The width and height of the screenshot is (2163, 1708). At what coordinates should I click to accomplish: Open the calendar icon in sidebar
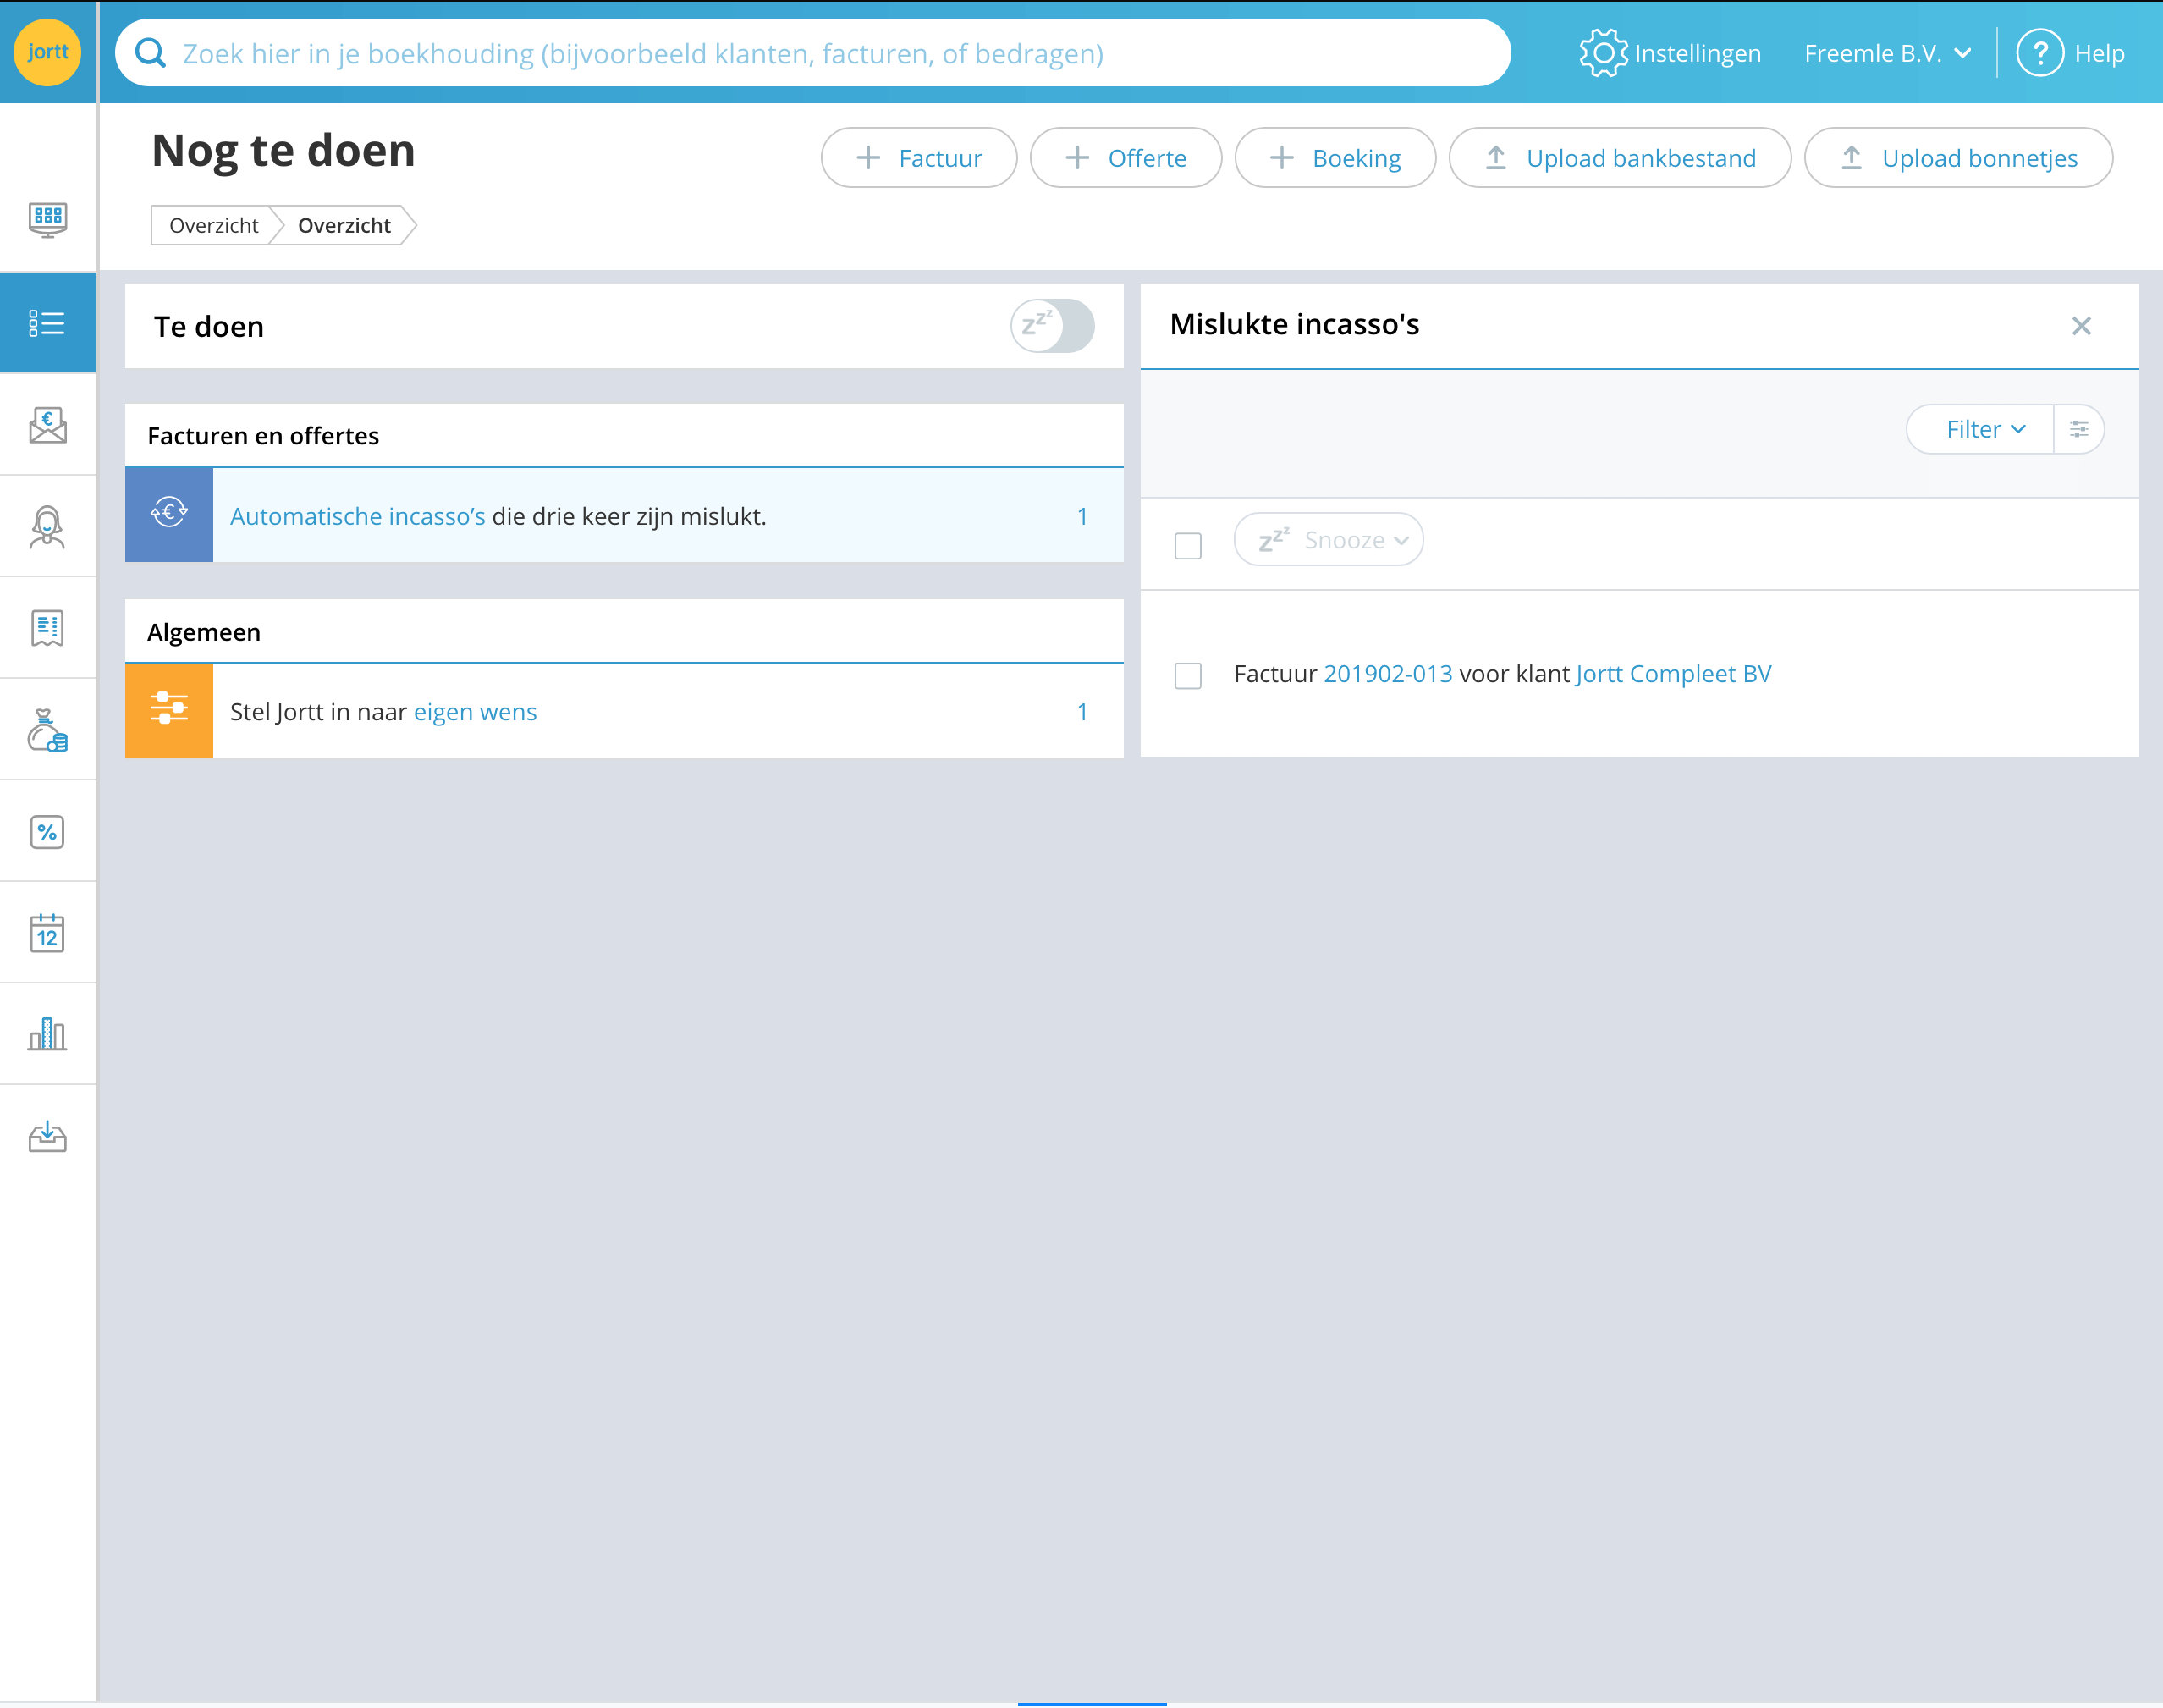47,933
